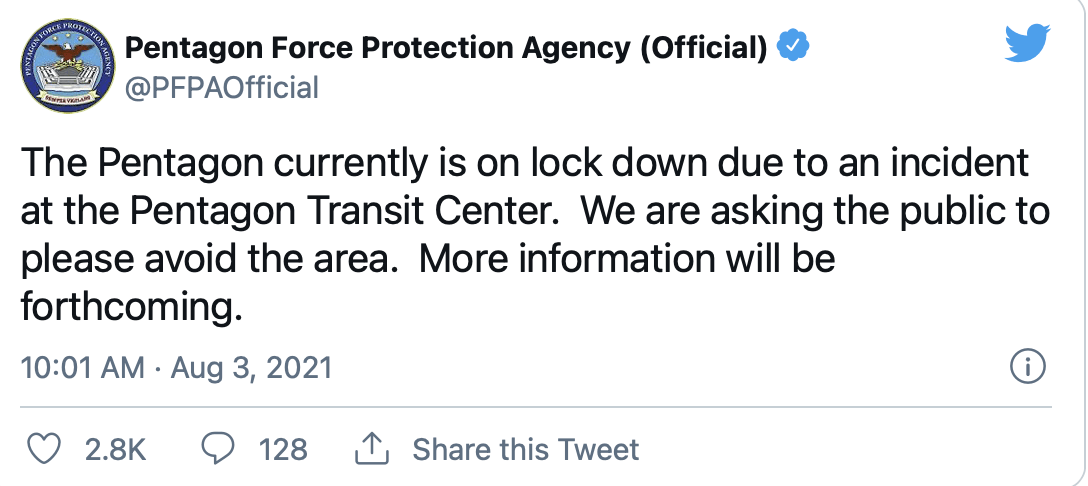Open replies via the speech bubble icon

[218, 449]
